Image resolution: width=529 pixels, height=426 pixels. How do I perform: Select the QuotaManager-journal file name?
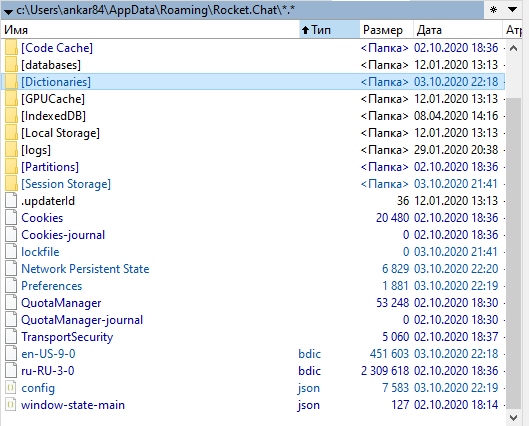82,320
